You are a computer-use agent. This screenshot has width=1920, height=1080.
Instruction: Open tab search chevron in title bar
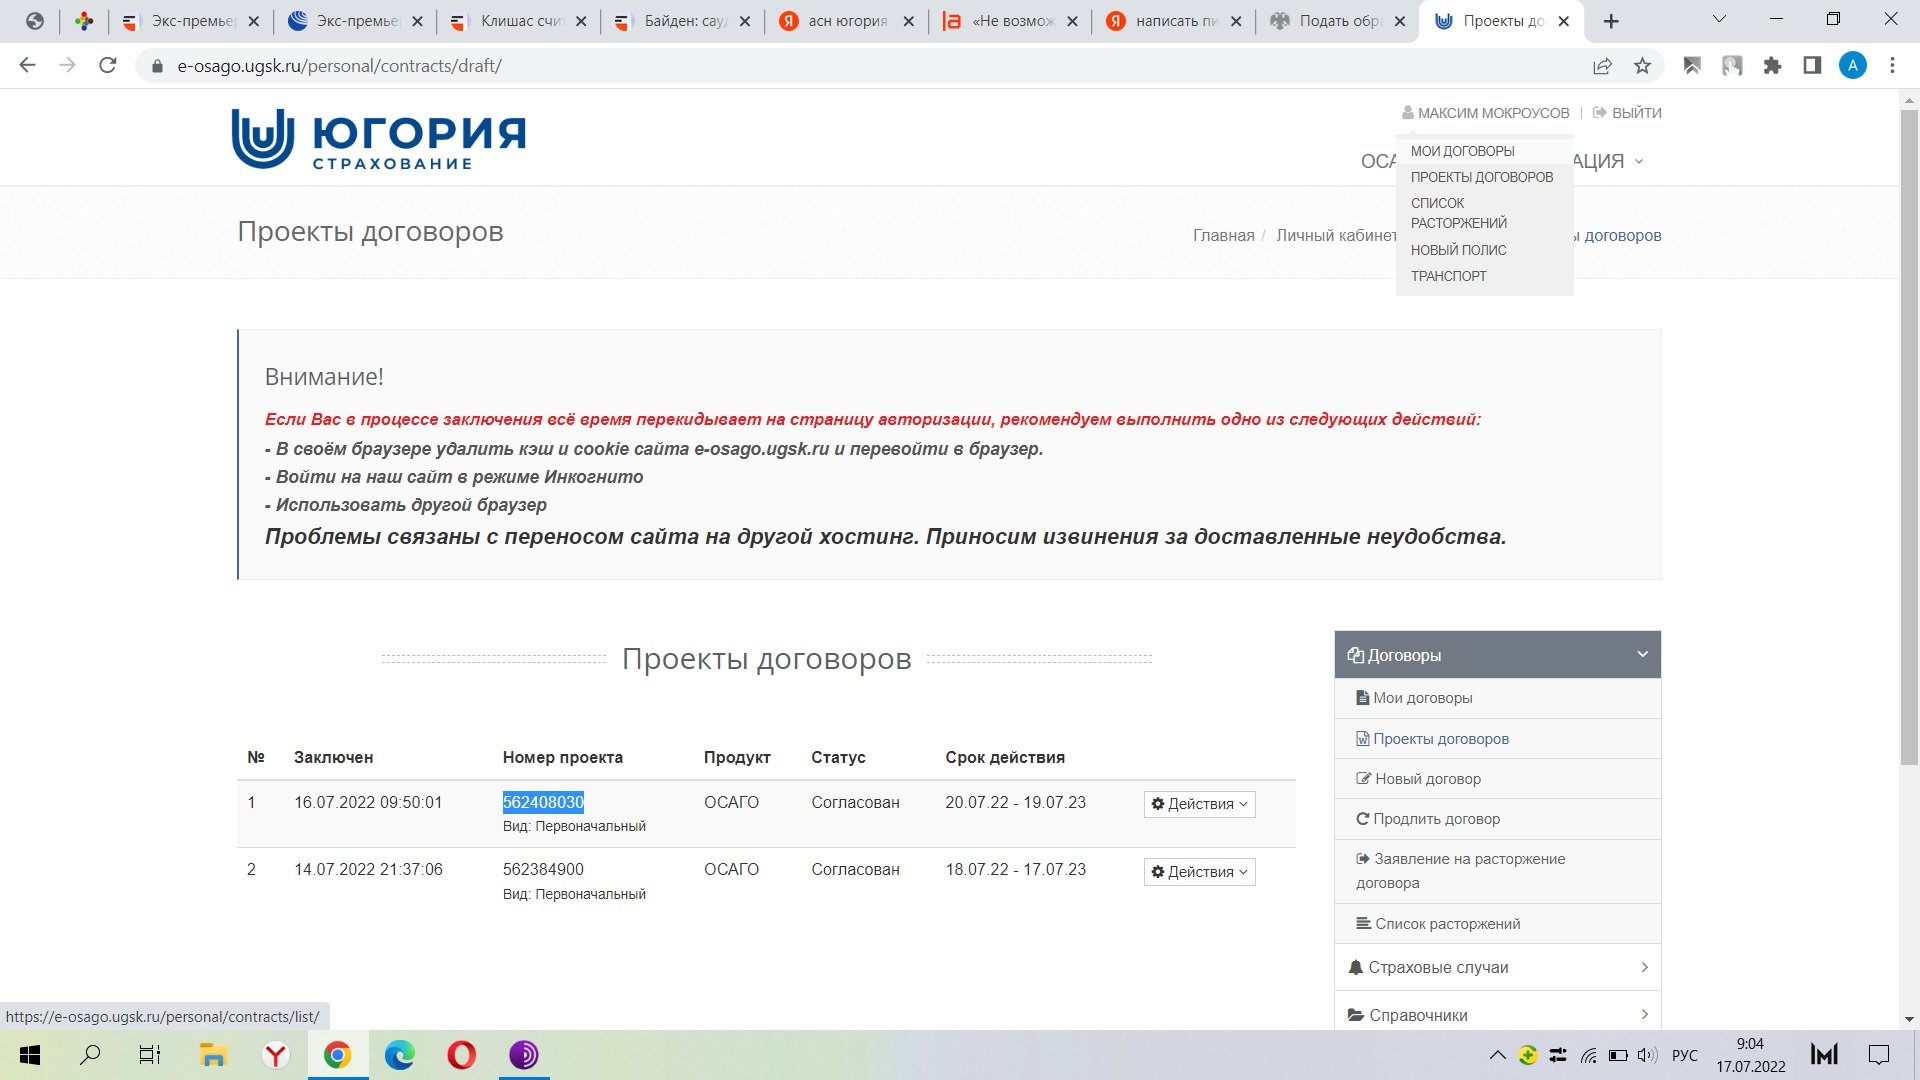[x=1719, y=19]
